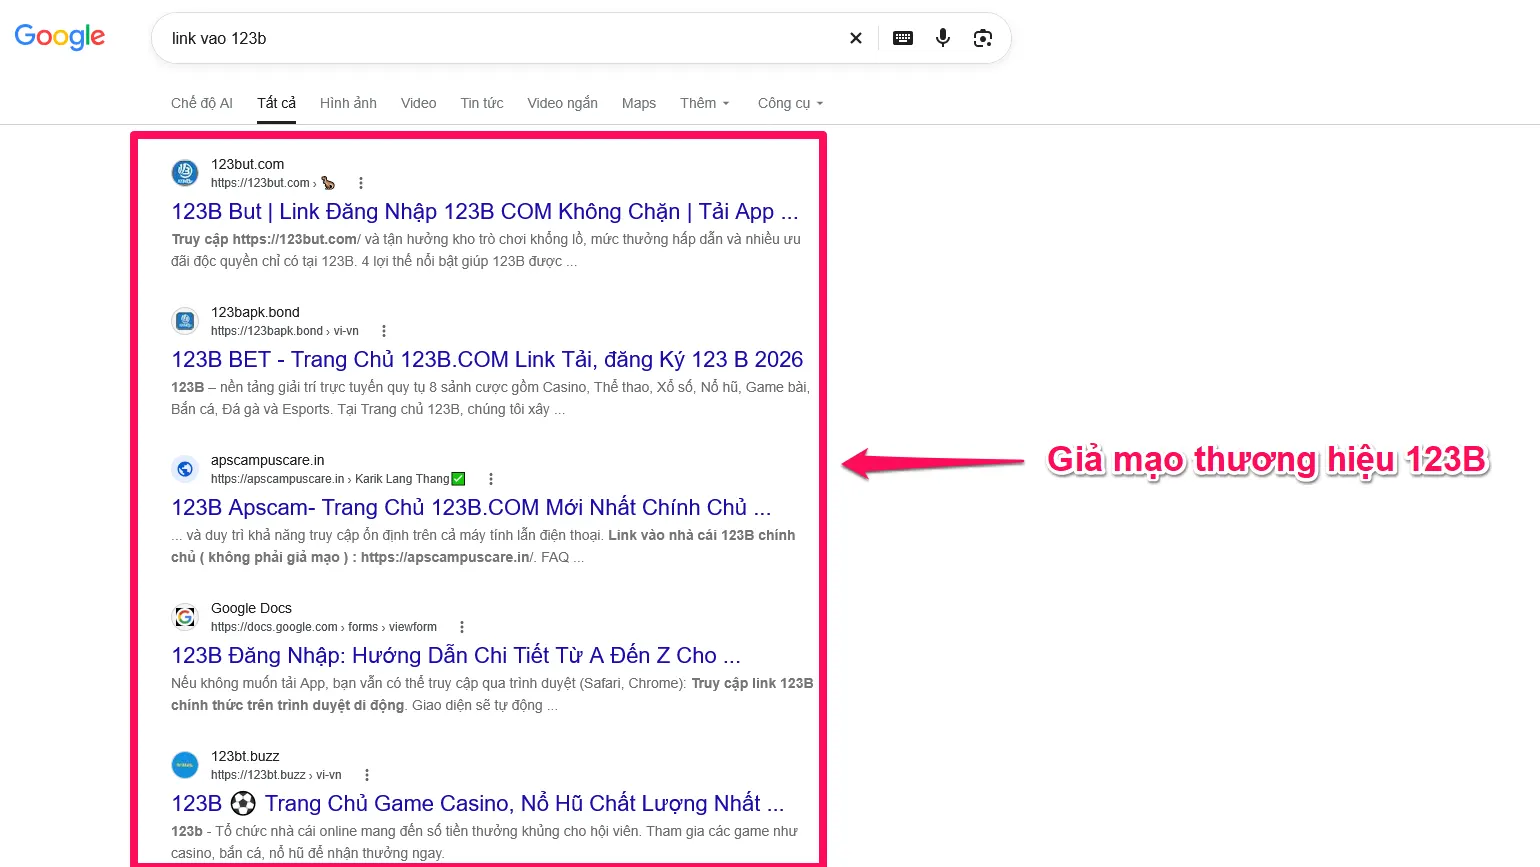Open the three-dot menu for 123bt.buzz result
Viewport: 1540px width, 867px height.
click(x=367, y=775)
